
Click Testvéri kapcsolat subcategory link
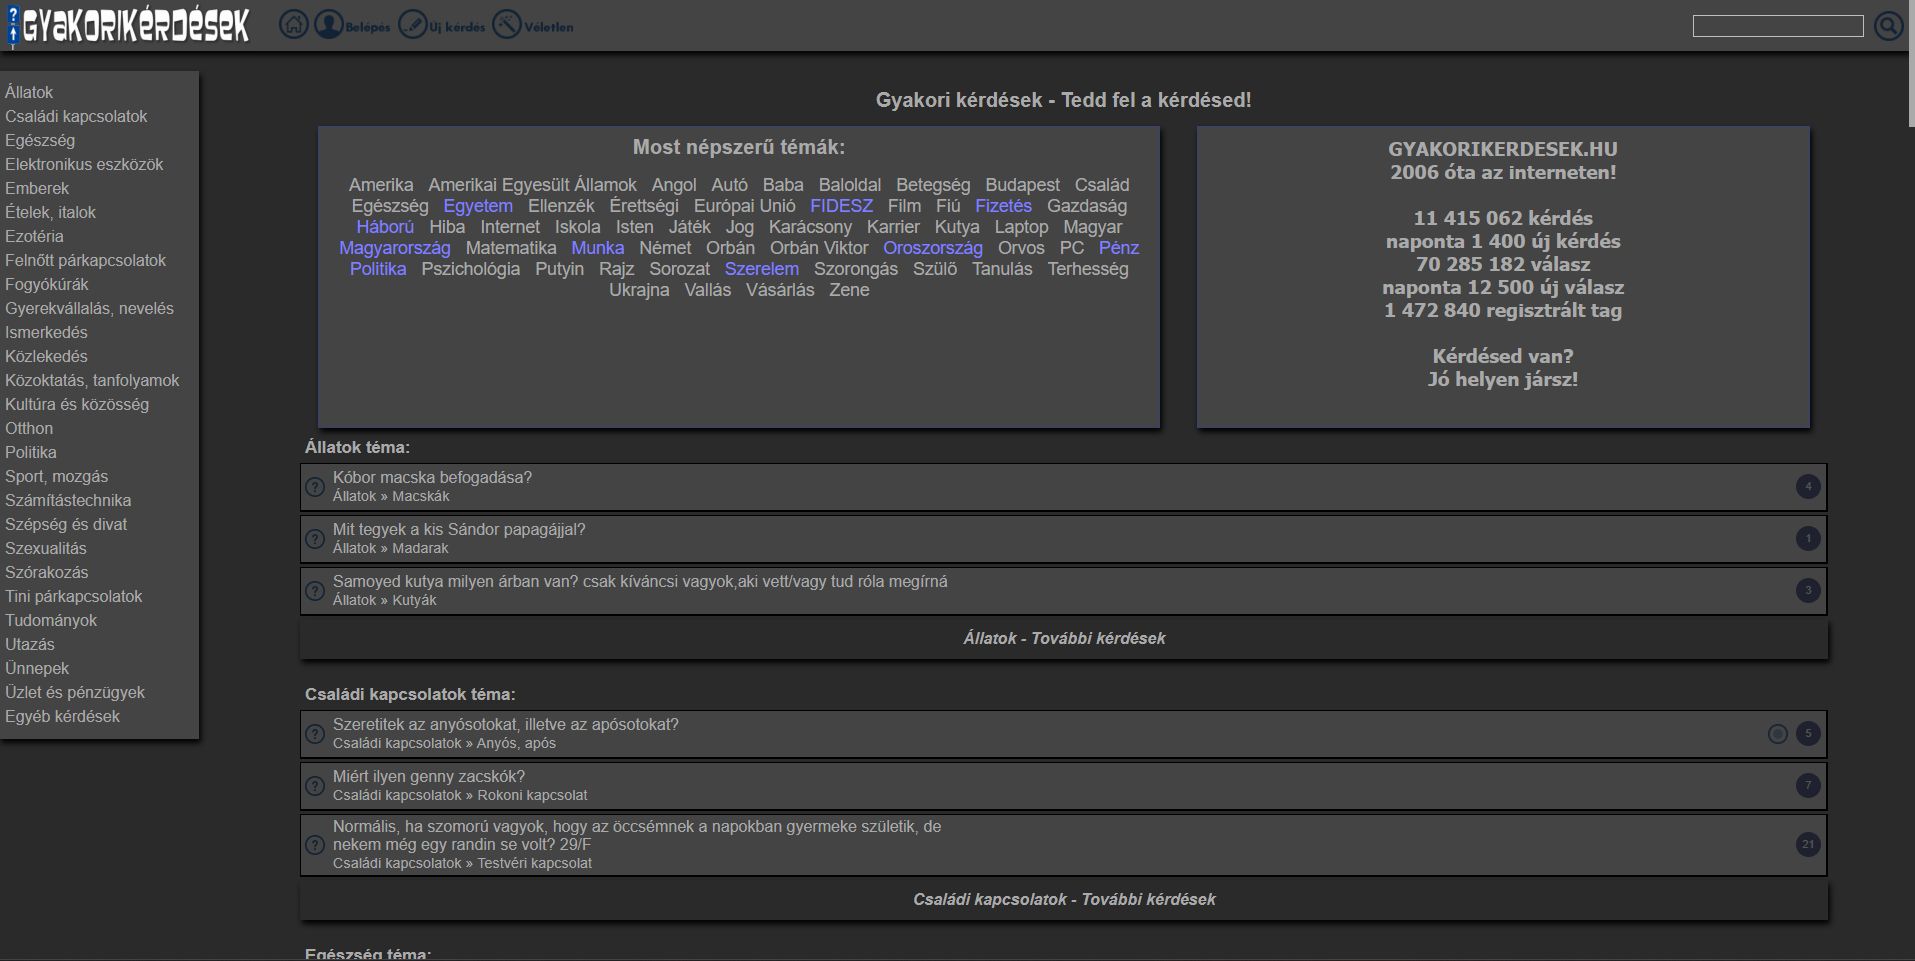pyautogui.click(x=534, y=863)
